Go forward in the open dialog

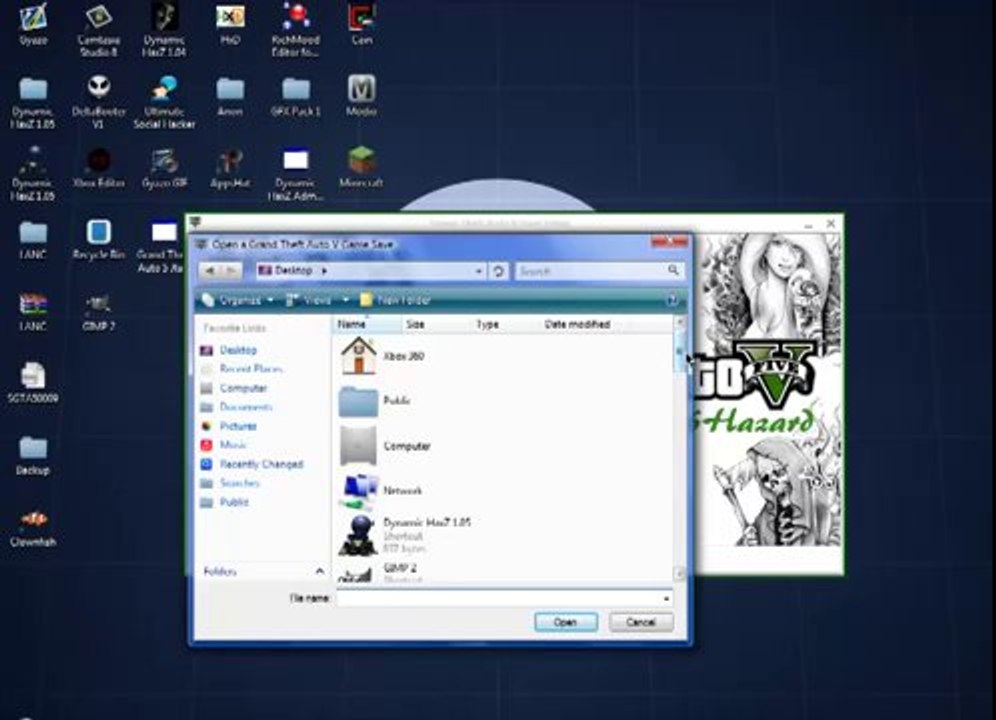pos(231,271)
